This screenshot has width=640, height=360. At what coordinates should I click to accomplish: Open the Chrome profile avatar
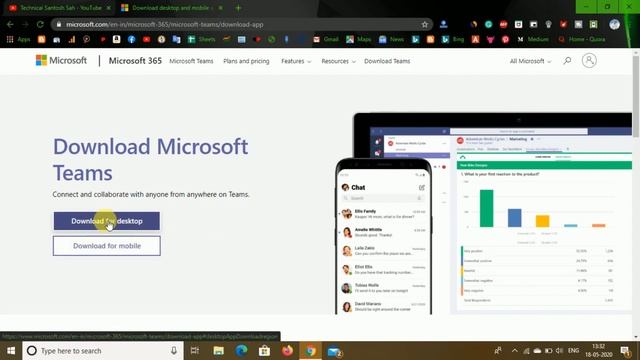pyautogui.click(x=614, y=24)
